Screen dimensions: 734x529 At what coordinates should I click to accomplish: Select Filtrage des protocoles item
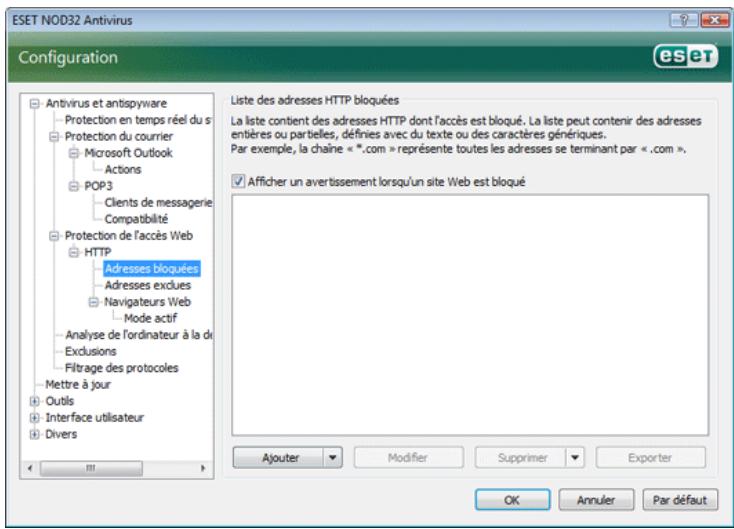121,368
